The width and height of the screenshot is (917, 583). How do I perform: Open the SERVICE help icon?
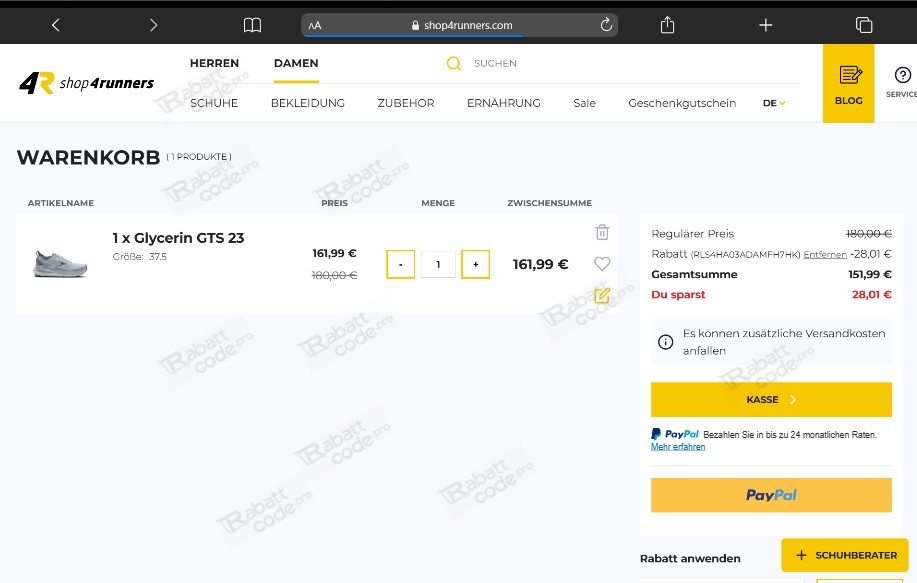tap(902, 82)
